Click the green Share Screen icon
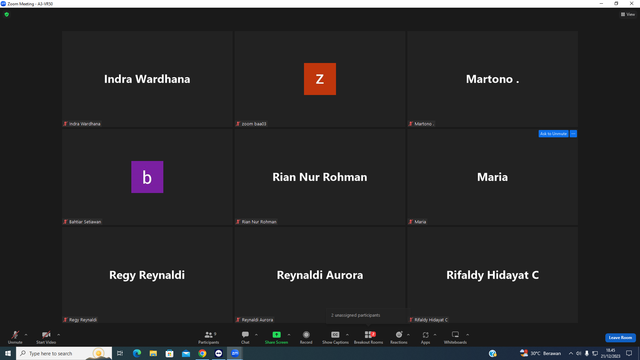This screenshot has height=360, width=640. pyautogui.click(x=276, y=335)
